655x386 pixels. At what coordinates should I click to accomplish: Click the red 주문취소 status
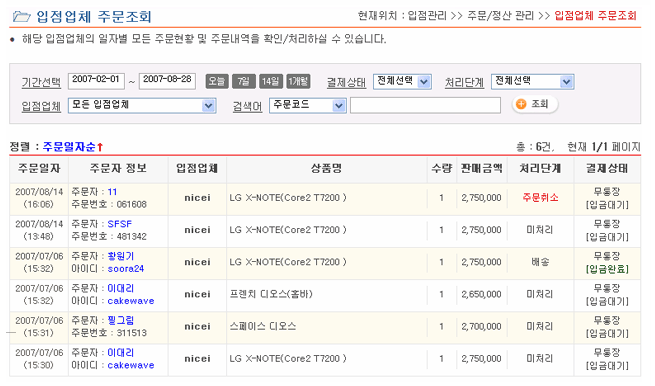[x=540, y=198]
